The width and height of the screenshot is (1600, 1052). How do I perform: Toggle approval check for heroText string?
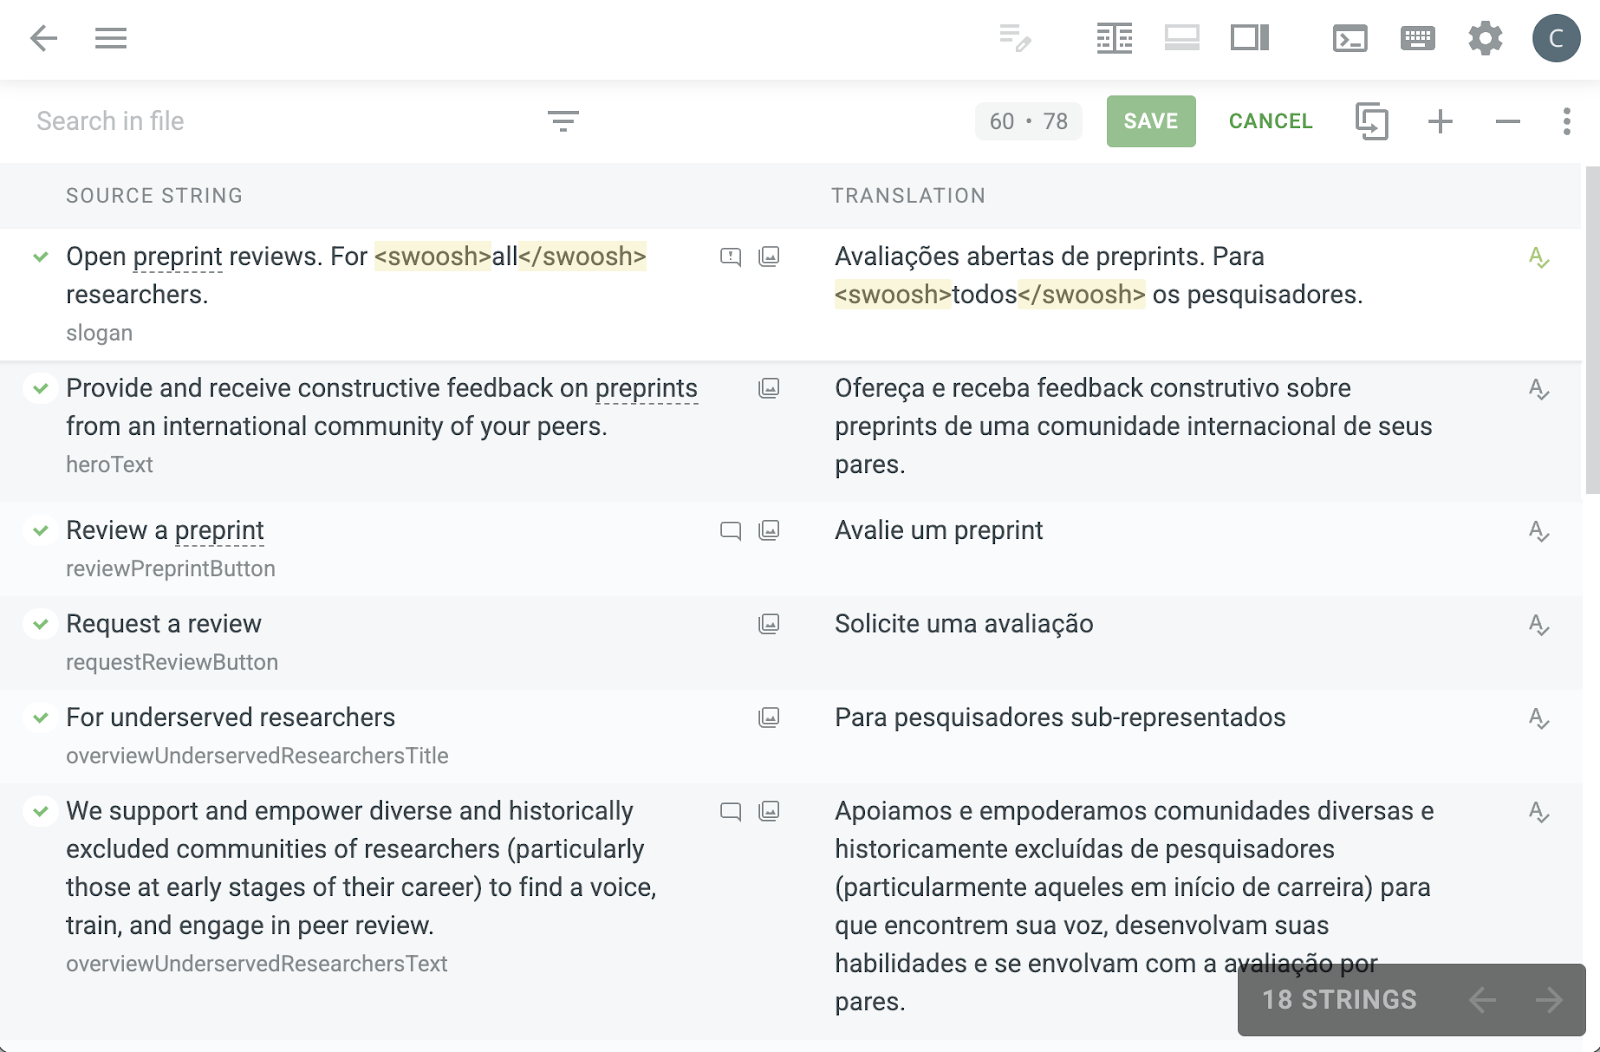click(40, 388)
